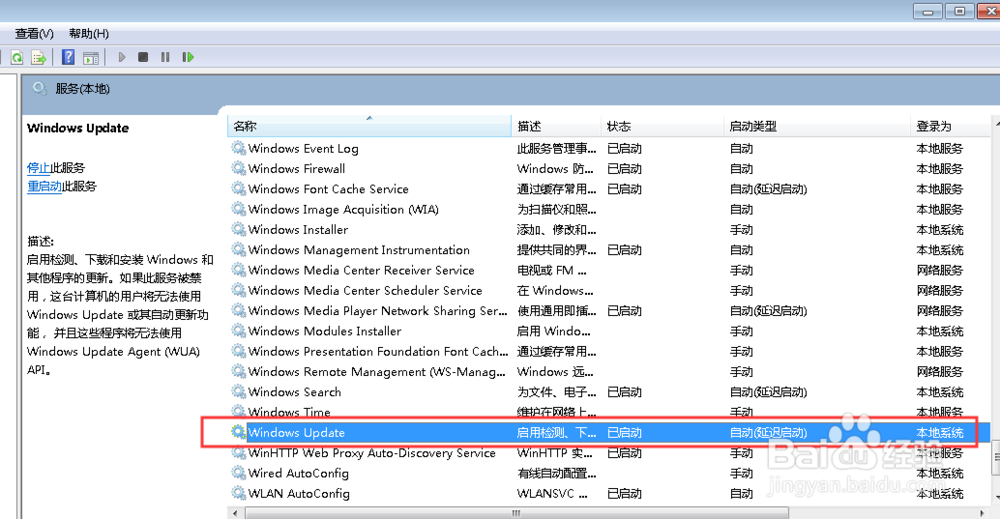The image size is (1000, 519).
Task: Click the 服务(本地) header search icon
Action: (x=40, y=89)
